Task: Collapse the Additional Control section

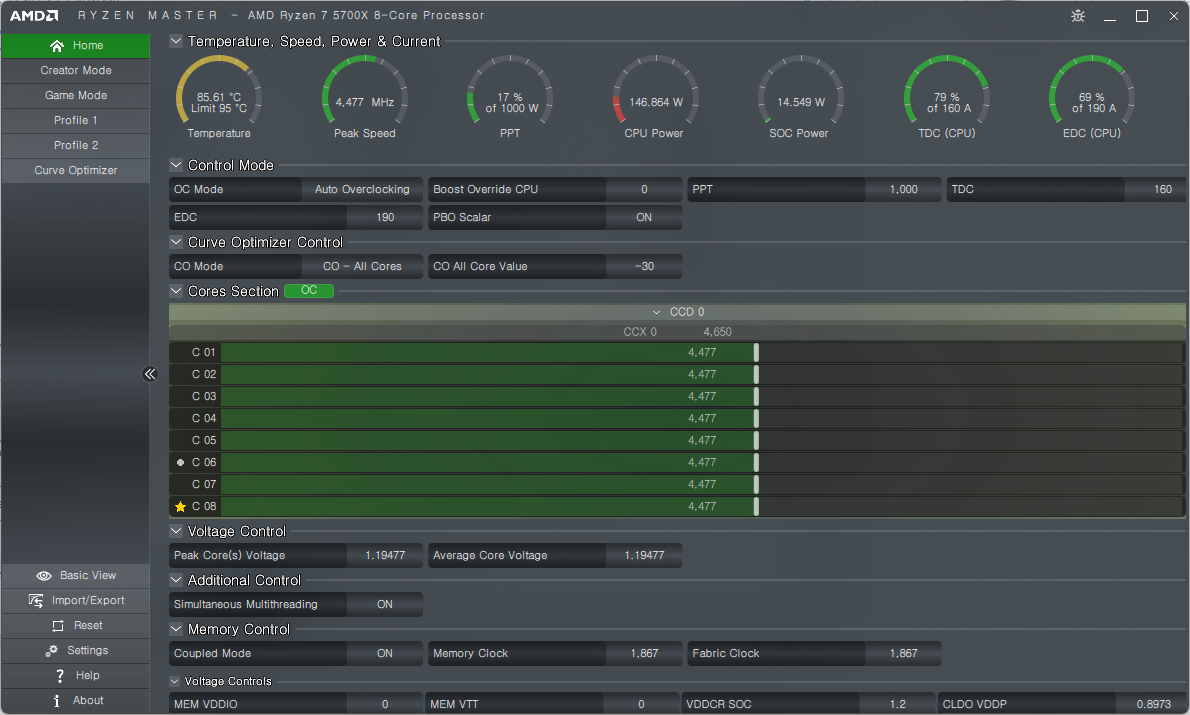Action: [176, 580]
